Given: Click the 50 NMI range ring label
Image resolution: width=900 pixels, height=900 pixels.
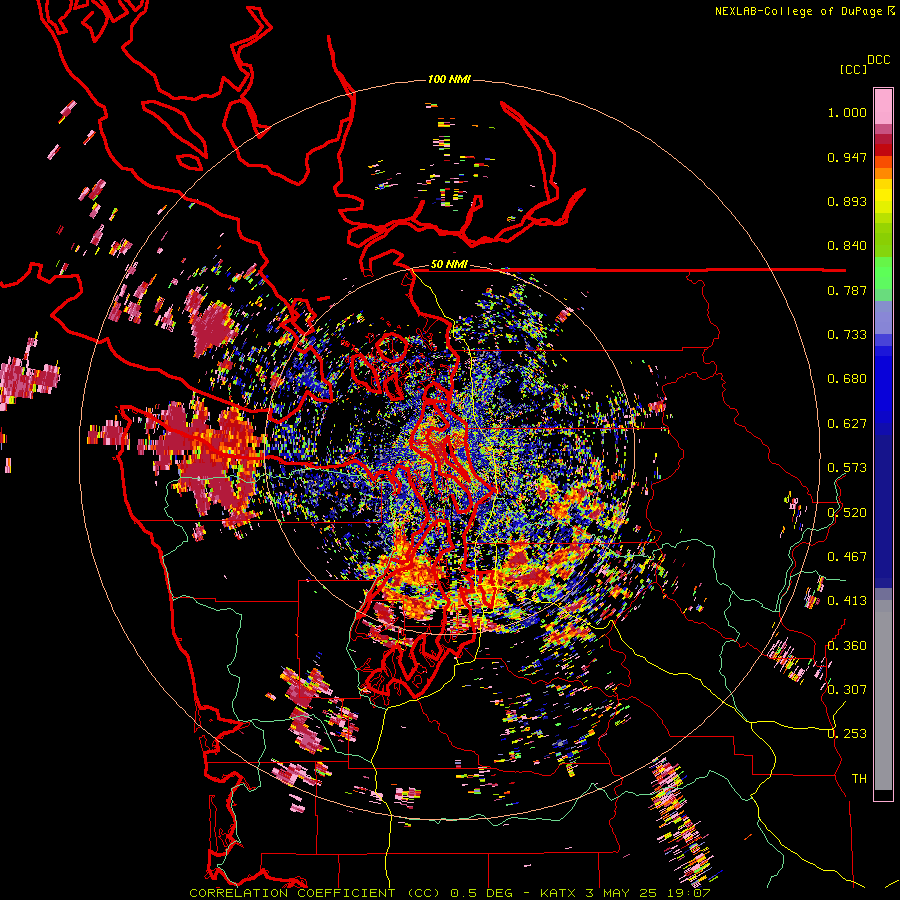Looking at the screenshot, I should (449, 265).
